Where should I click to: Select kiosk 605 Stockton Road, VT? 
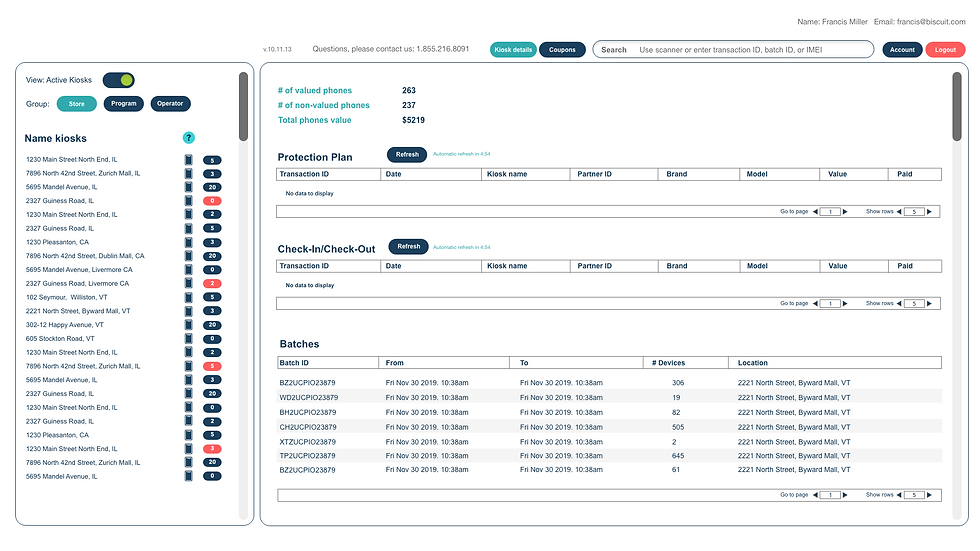(x=60, y=339)
